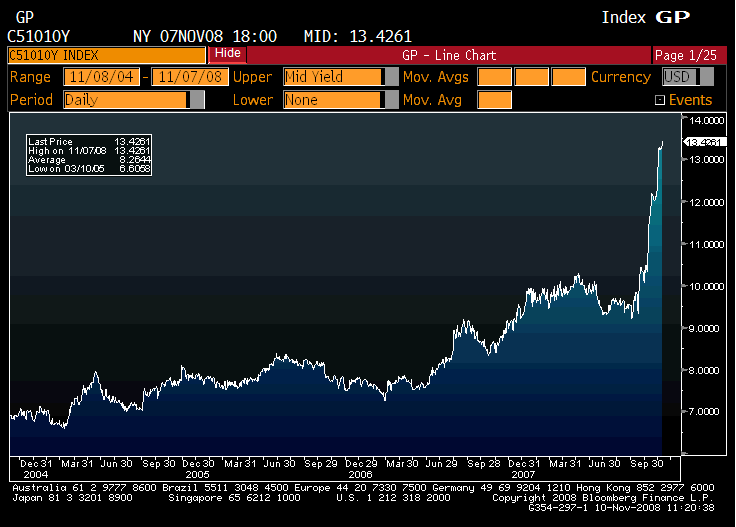Image resolution: width=736 pixels, height=527 pixels.
Task: Open the Period Daily dropdown arrow
Action: 197,100
